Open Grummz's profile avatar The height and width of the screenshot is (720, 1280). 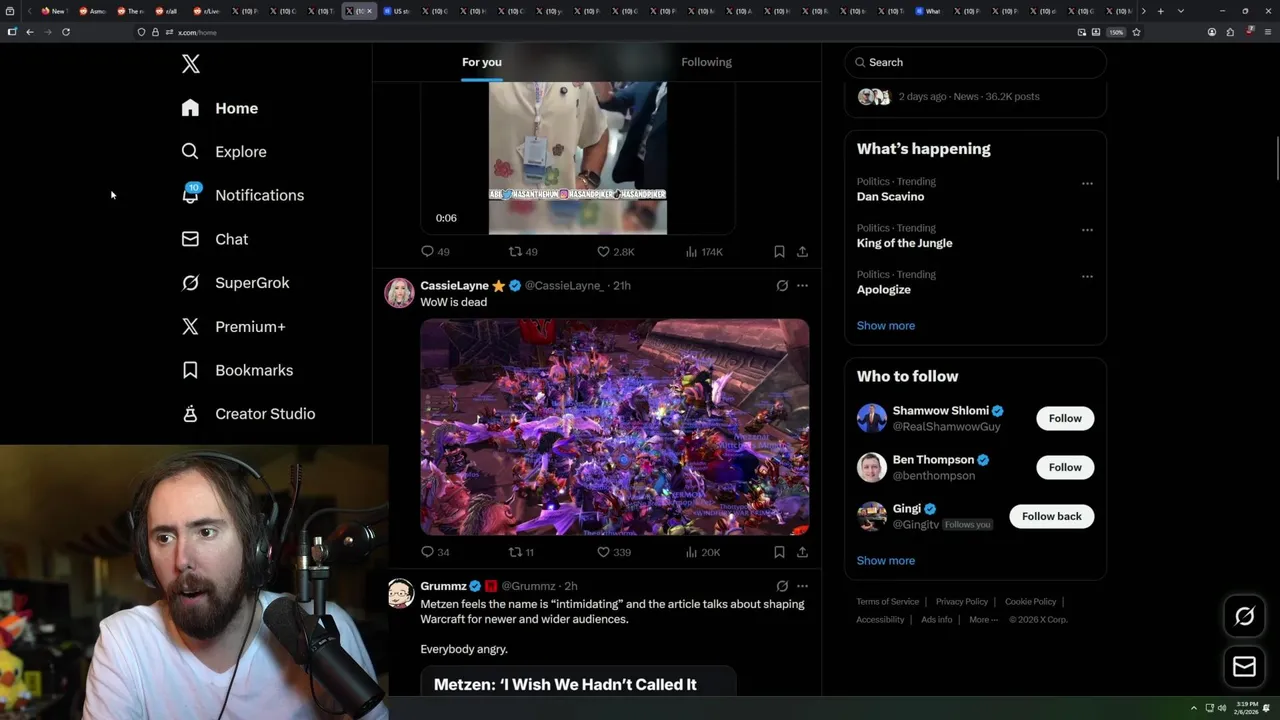(x=400, y=593)
